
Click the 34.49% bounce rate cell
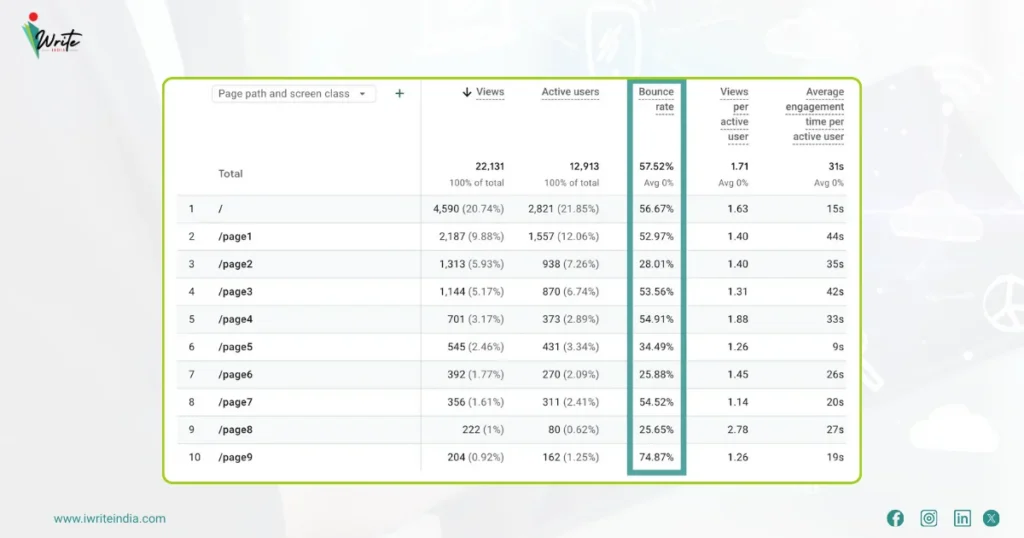(x=656, y=347)
